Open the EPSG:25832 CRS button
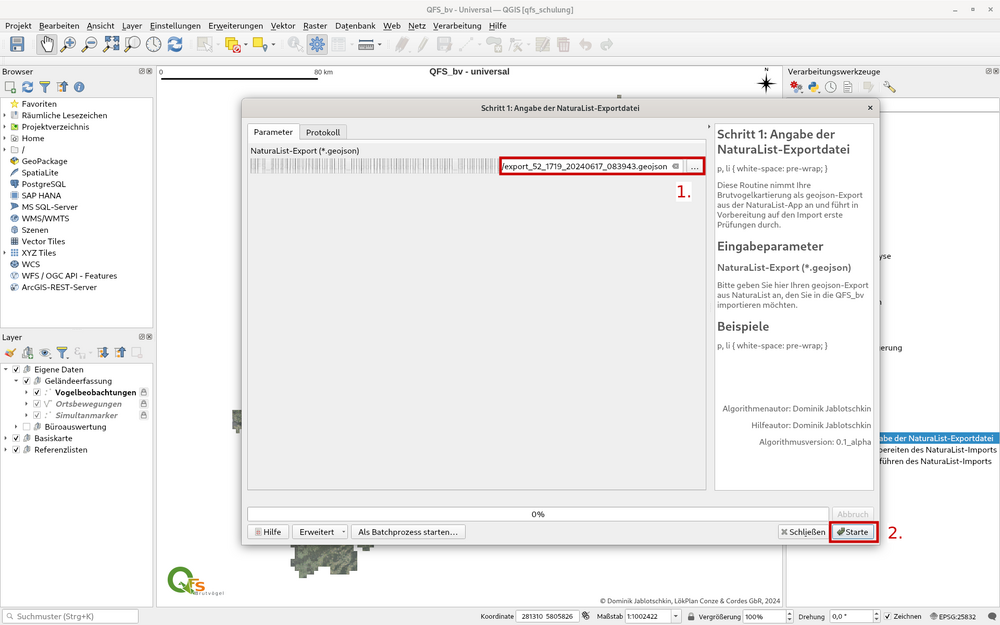 pos(953,617)
